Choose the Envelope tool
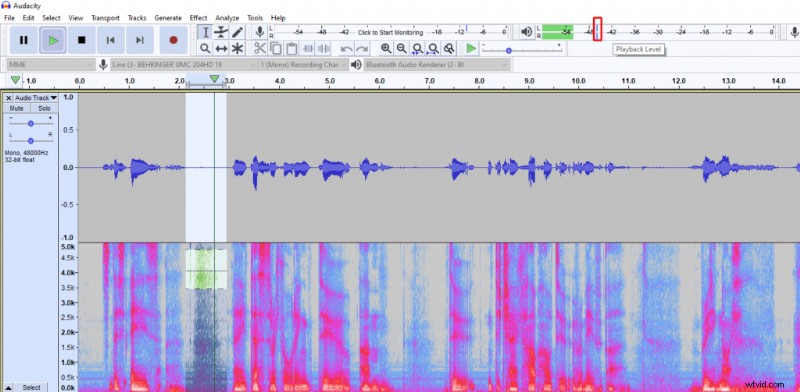 click(221, 32)
